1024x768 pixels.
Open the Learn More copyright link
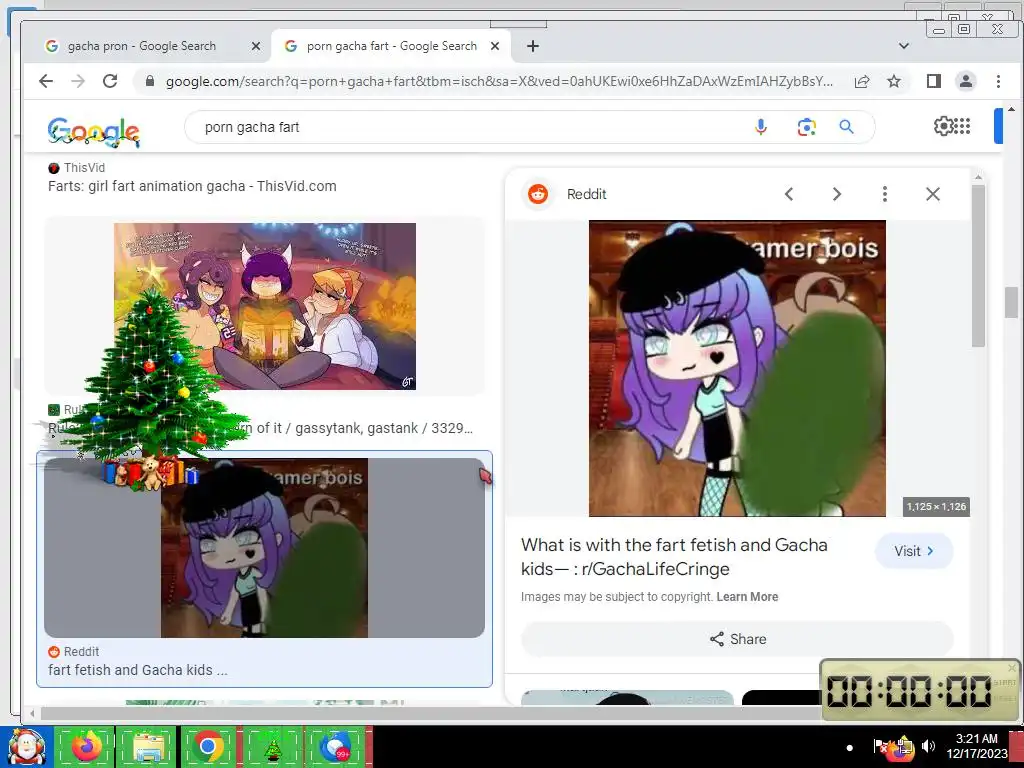[x=747, y=597]
